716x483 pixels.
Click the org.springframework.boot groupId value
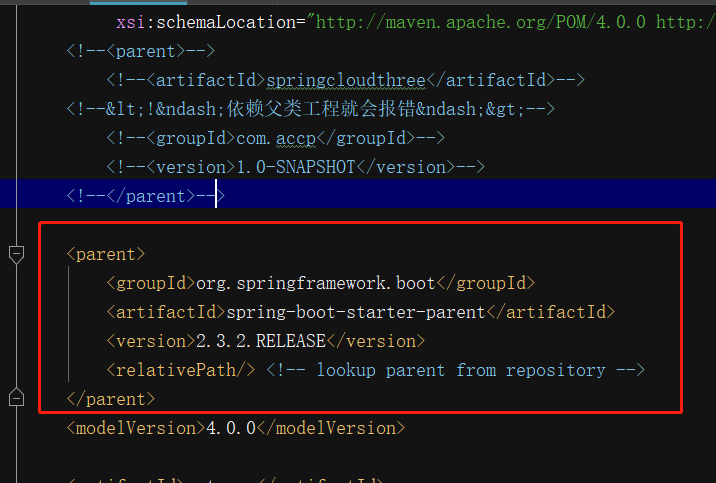(x=316, y=283)
